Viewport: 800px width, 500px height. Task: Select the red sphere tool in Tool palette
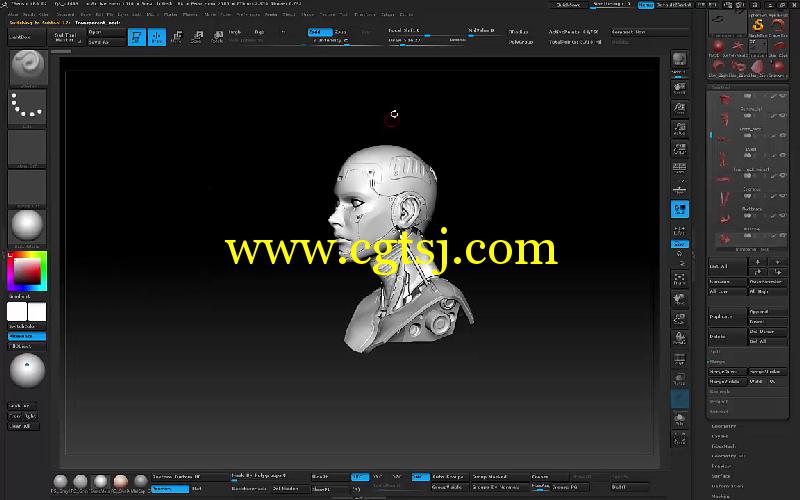click(x=718, y=47)
